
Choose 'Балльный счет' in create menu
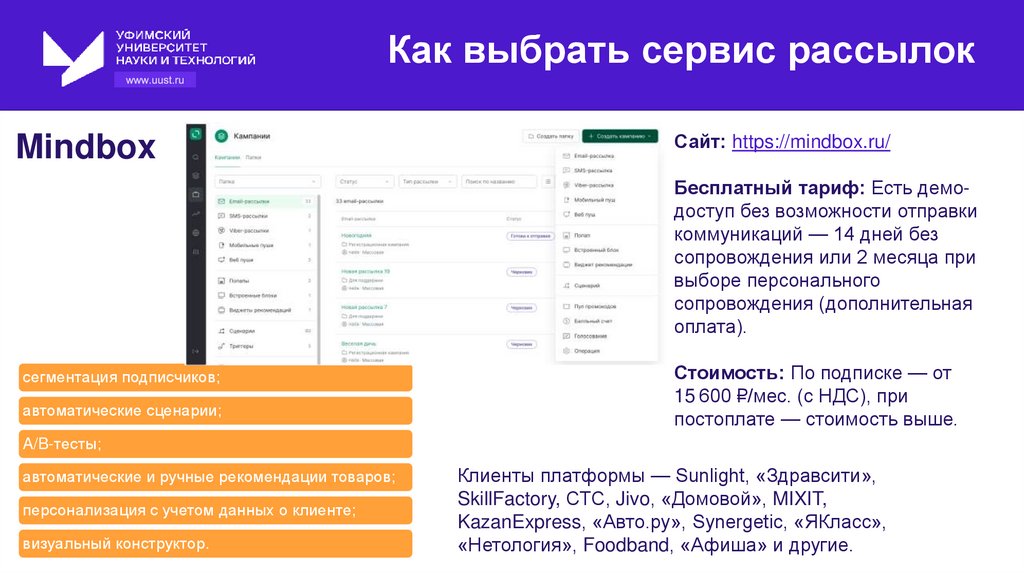606,321
